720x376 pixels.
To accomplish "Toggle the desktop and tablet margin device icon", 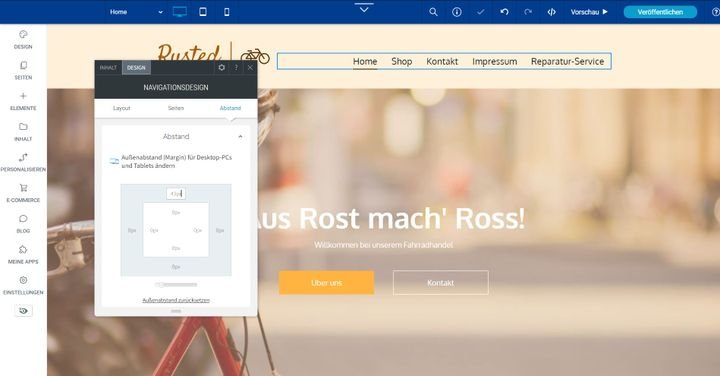I will 114,161.
